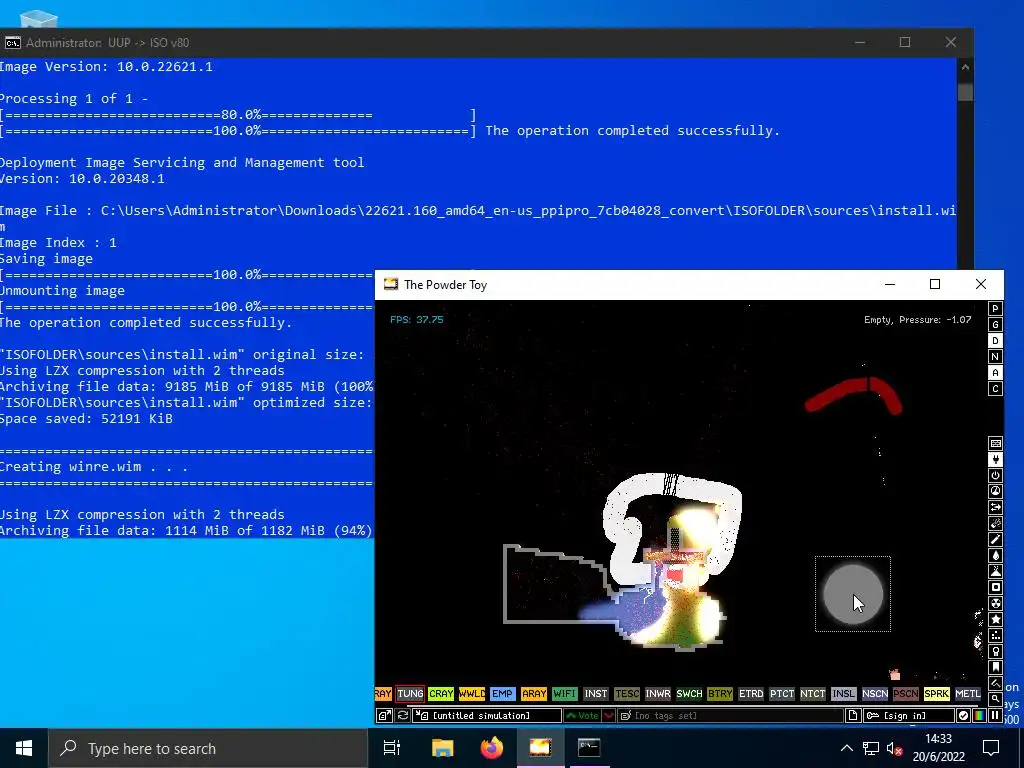
Task: Open Task View from the taskbar
Action: pos(392,748)
